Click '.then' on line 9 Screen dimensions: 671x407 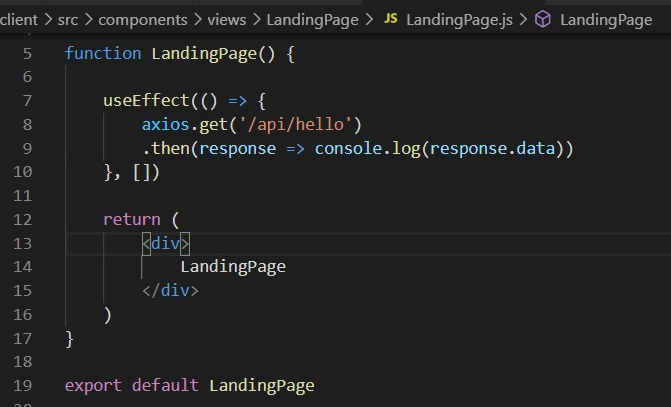point(166,149)
